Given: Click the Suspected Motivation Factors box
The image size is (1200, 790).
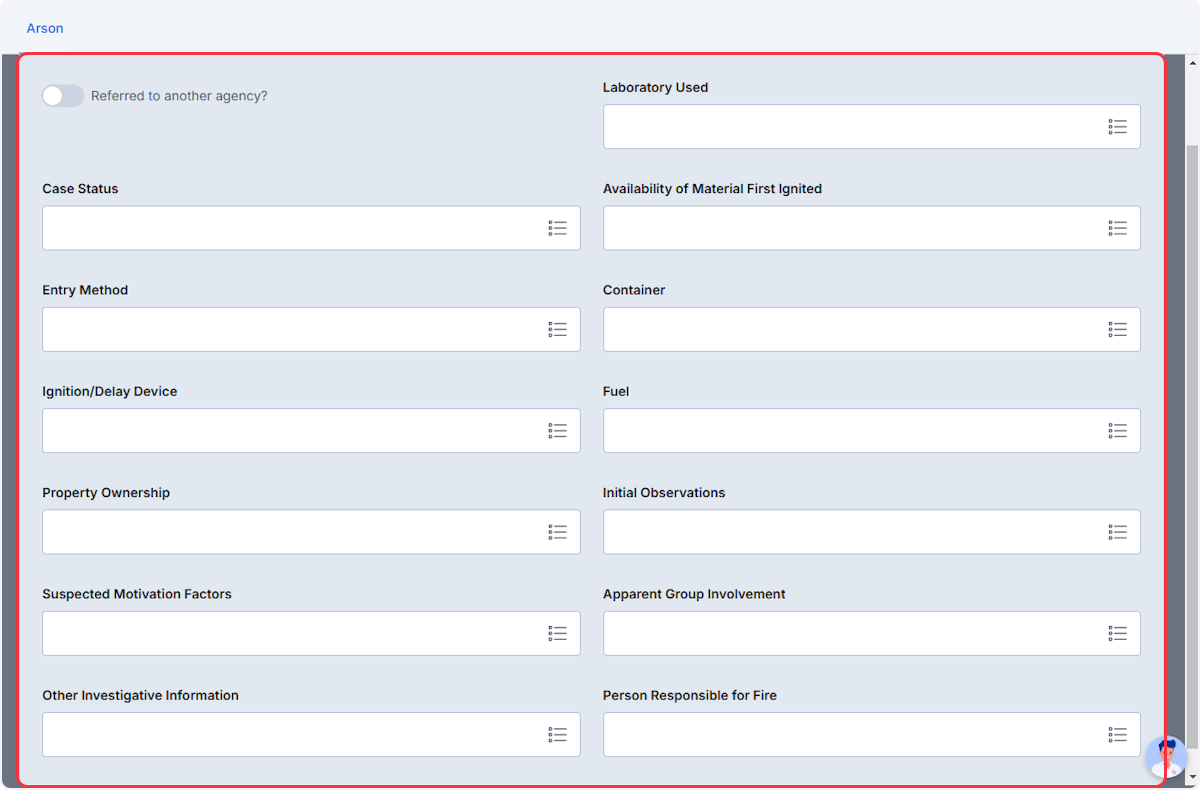Looking at the screenshot, I should [311, 633].
